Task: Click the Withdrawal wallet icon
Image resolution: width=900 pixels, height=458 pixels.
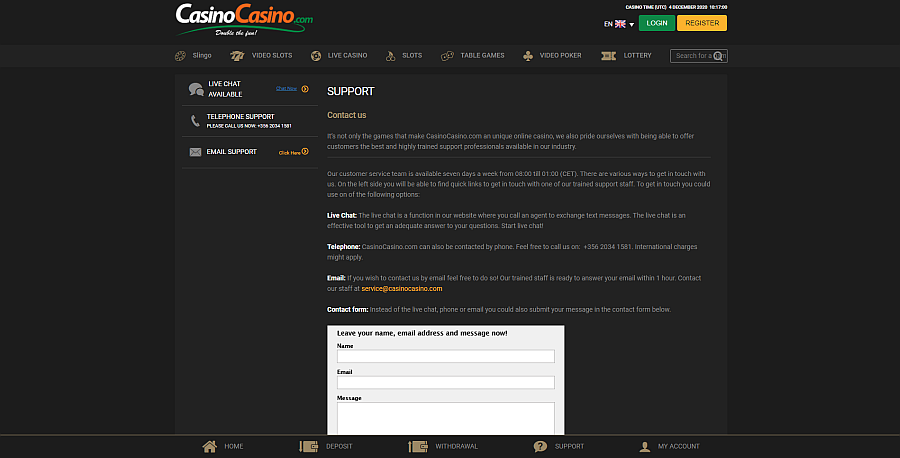Action: point(418,447)
